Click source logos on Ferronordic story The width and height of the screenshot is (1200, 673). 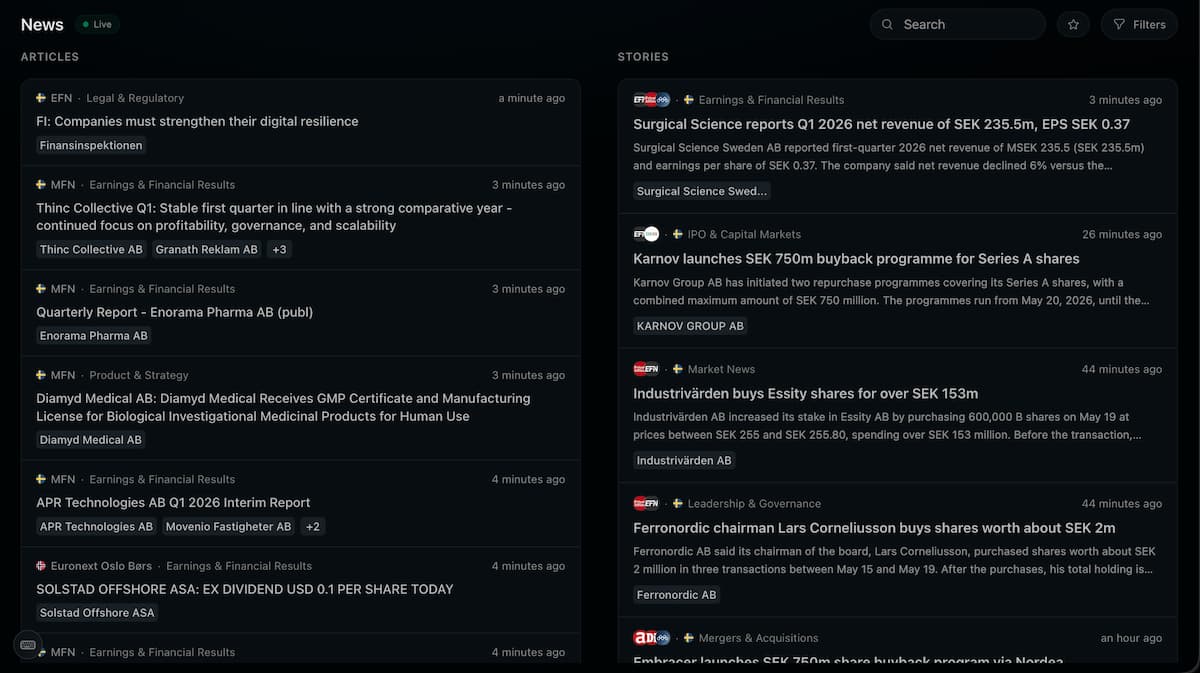tap(646, 503)
